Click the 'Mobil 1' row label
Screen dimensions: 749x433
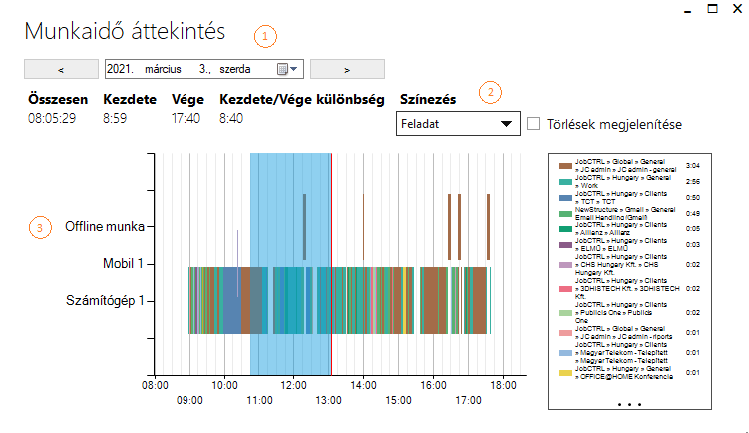click(x=123, y=263)
